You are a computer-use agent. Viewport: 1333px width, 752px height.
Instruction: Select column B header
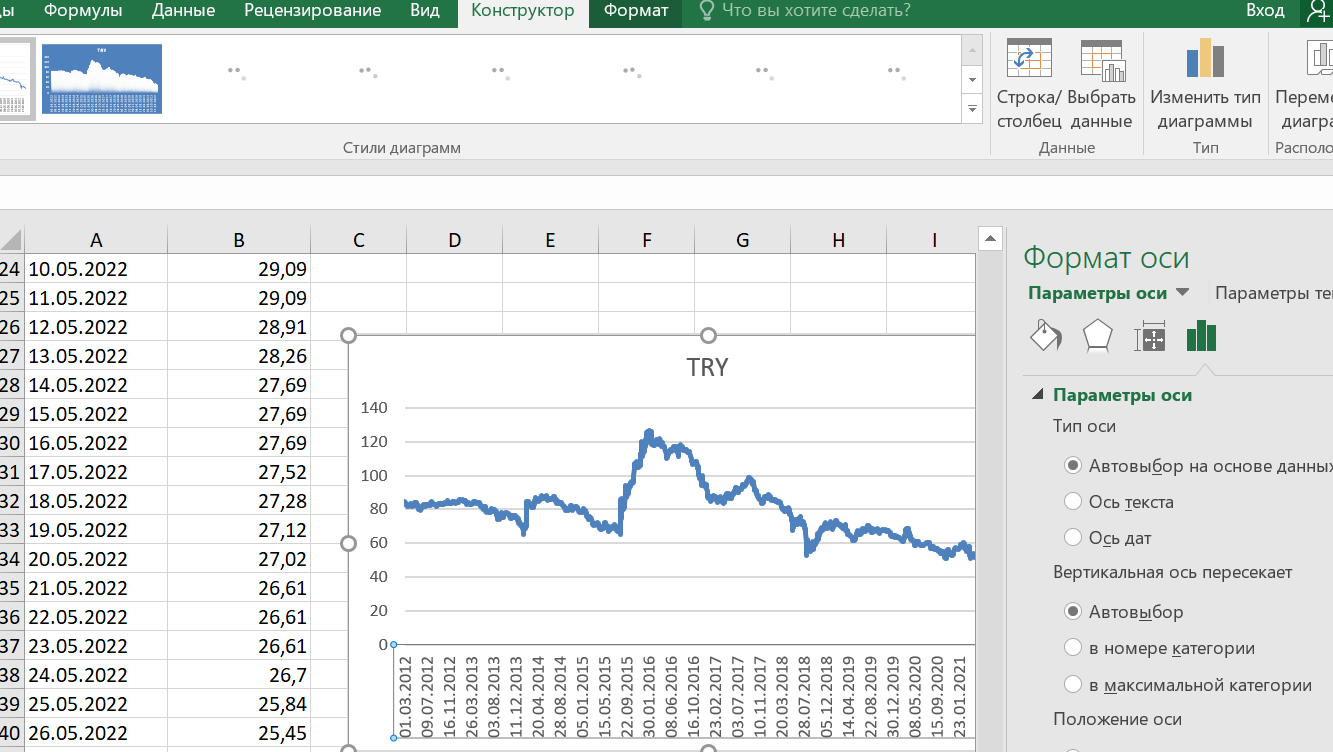239,240
